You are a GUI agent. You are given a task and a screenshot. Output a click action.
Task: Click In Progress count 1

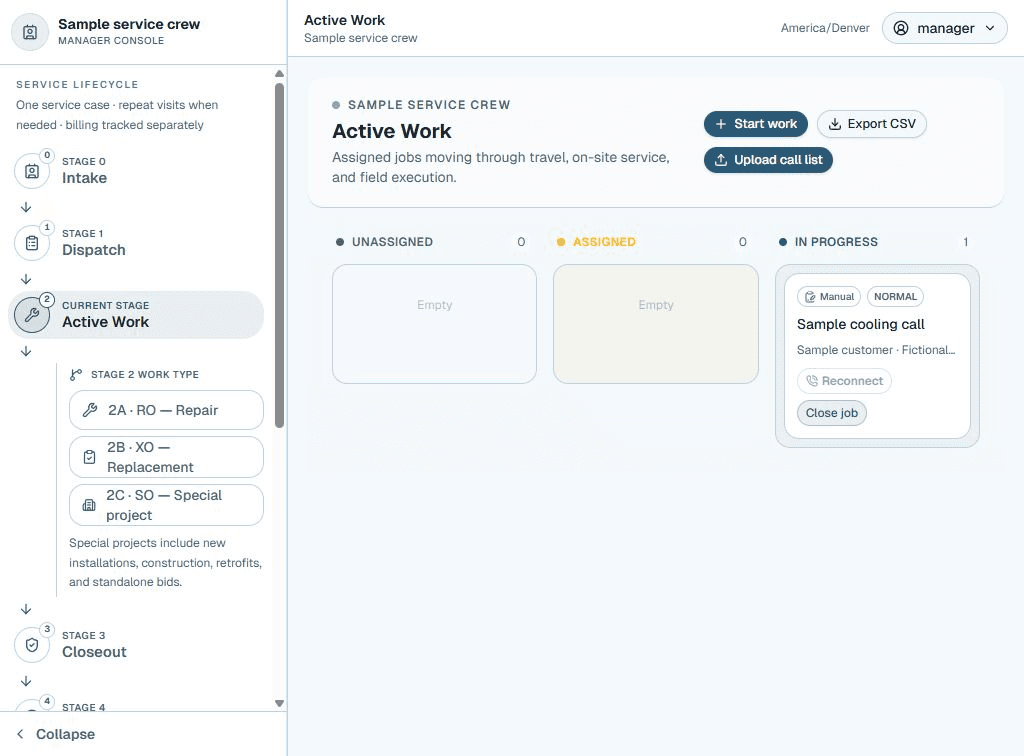[x=965, y=242]
